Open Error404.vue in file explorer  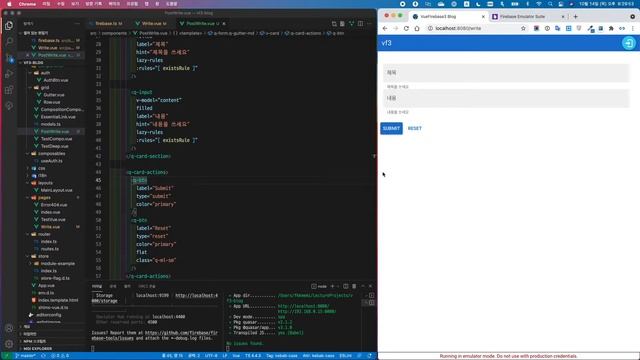click(x=54, y=205)
